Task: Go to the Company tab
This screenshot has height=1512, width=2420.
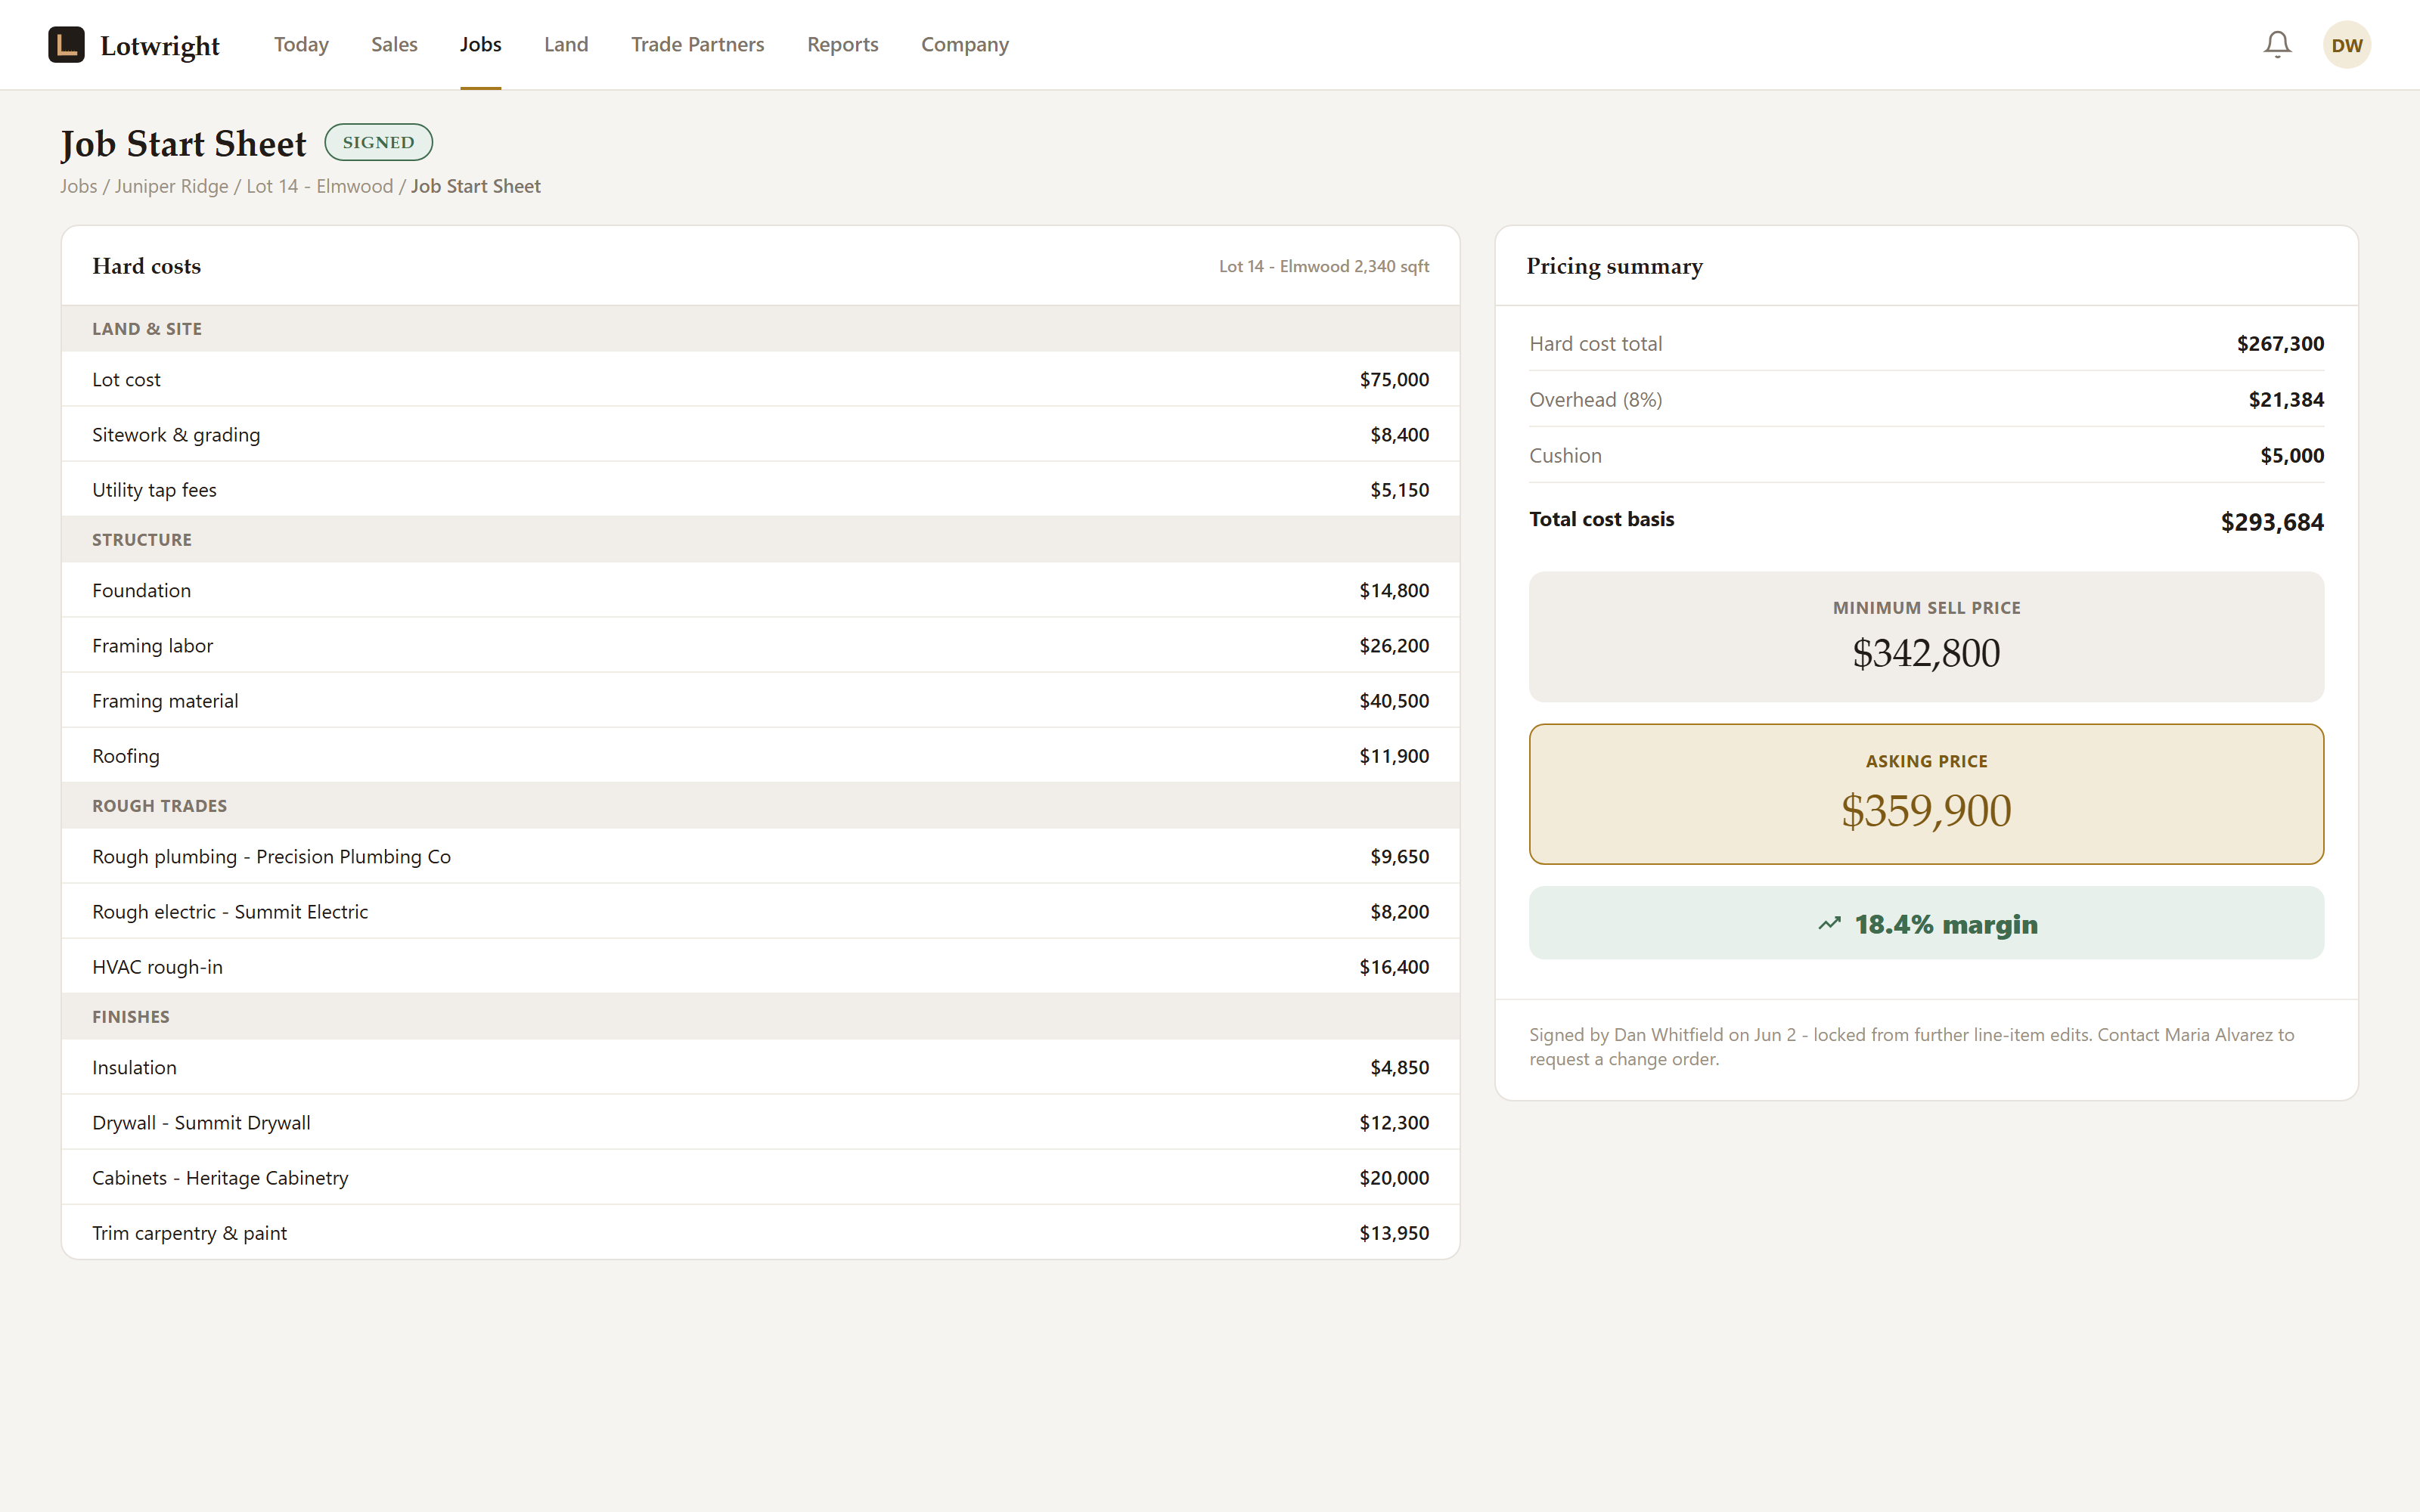Action: (x=964, y=44)
